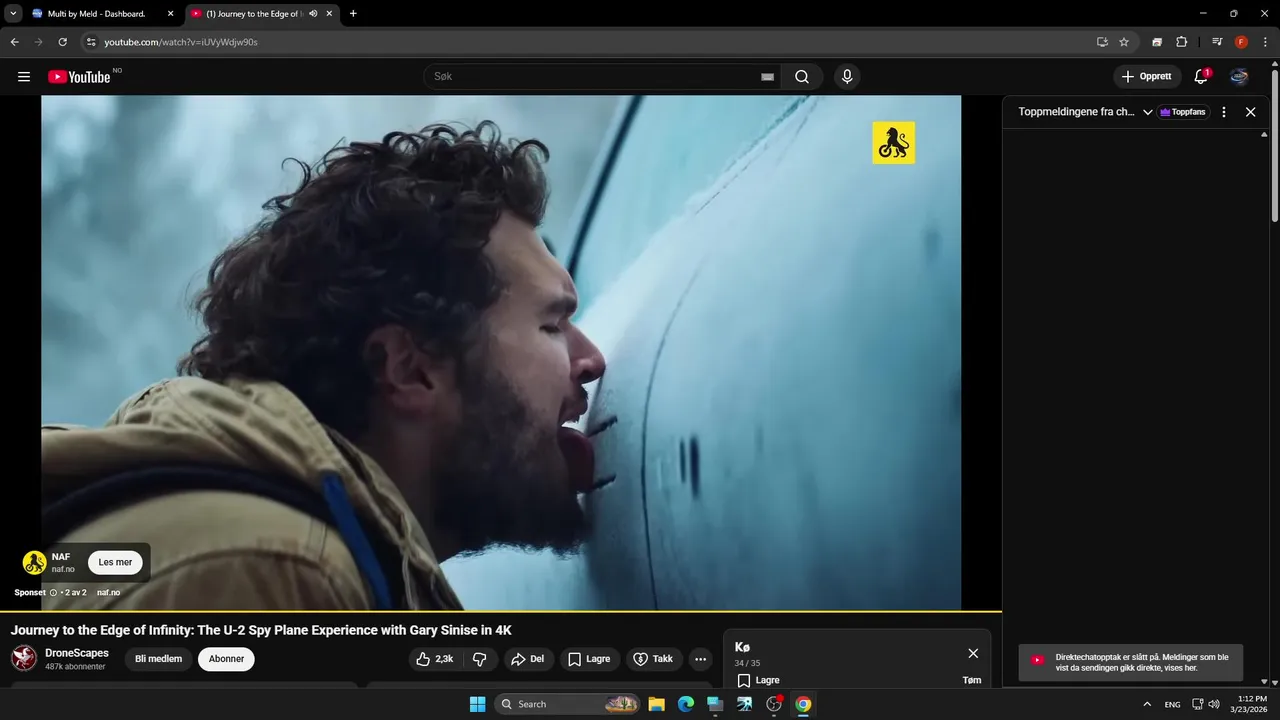Install the app via the address bar icon
This screenshot has height=720, width=1280.
click(x=1102, y=42)
